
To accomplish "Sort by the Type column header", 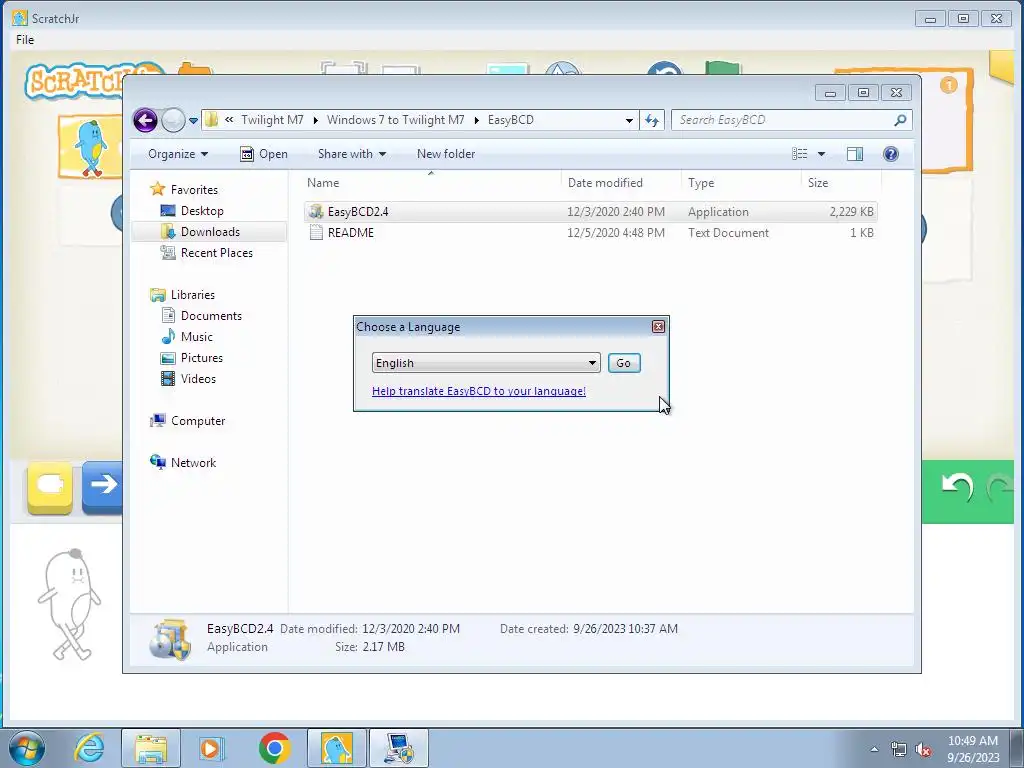I will pos(741,183).
